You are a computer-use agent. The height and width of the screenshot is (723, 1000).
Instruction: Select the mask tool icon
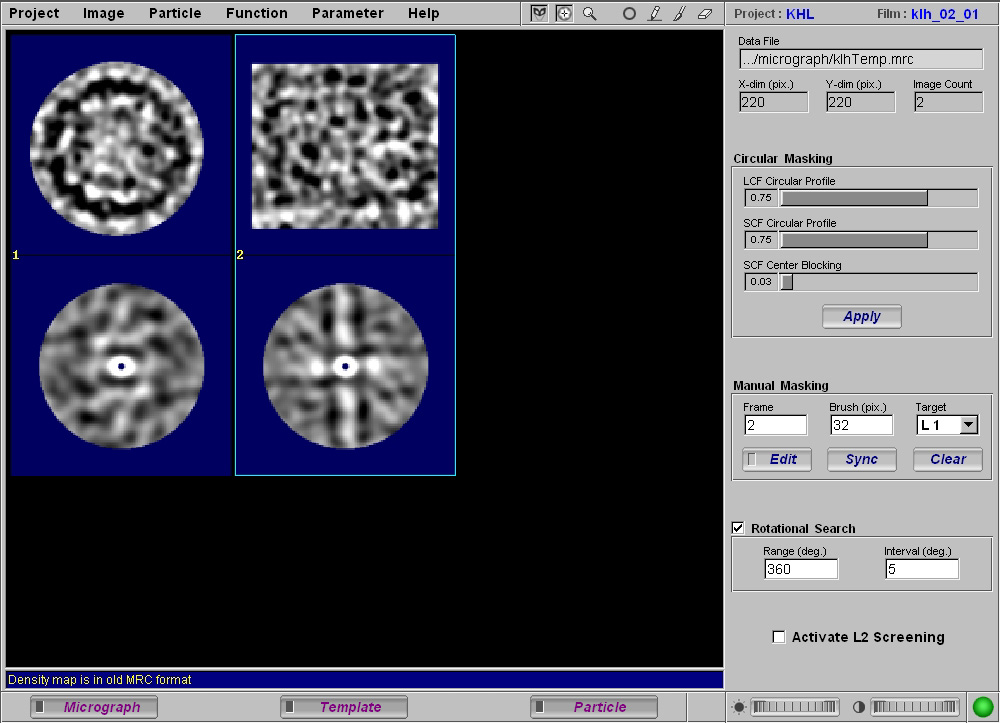click(540, 14)
